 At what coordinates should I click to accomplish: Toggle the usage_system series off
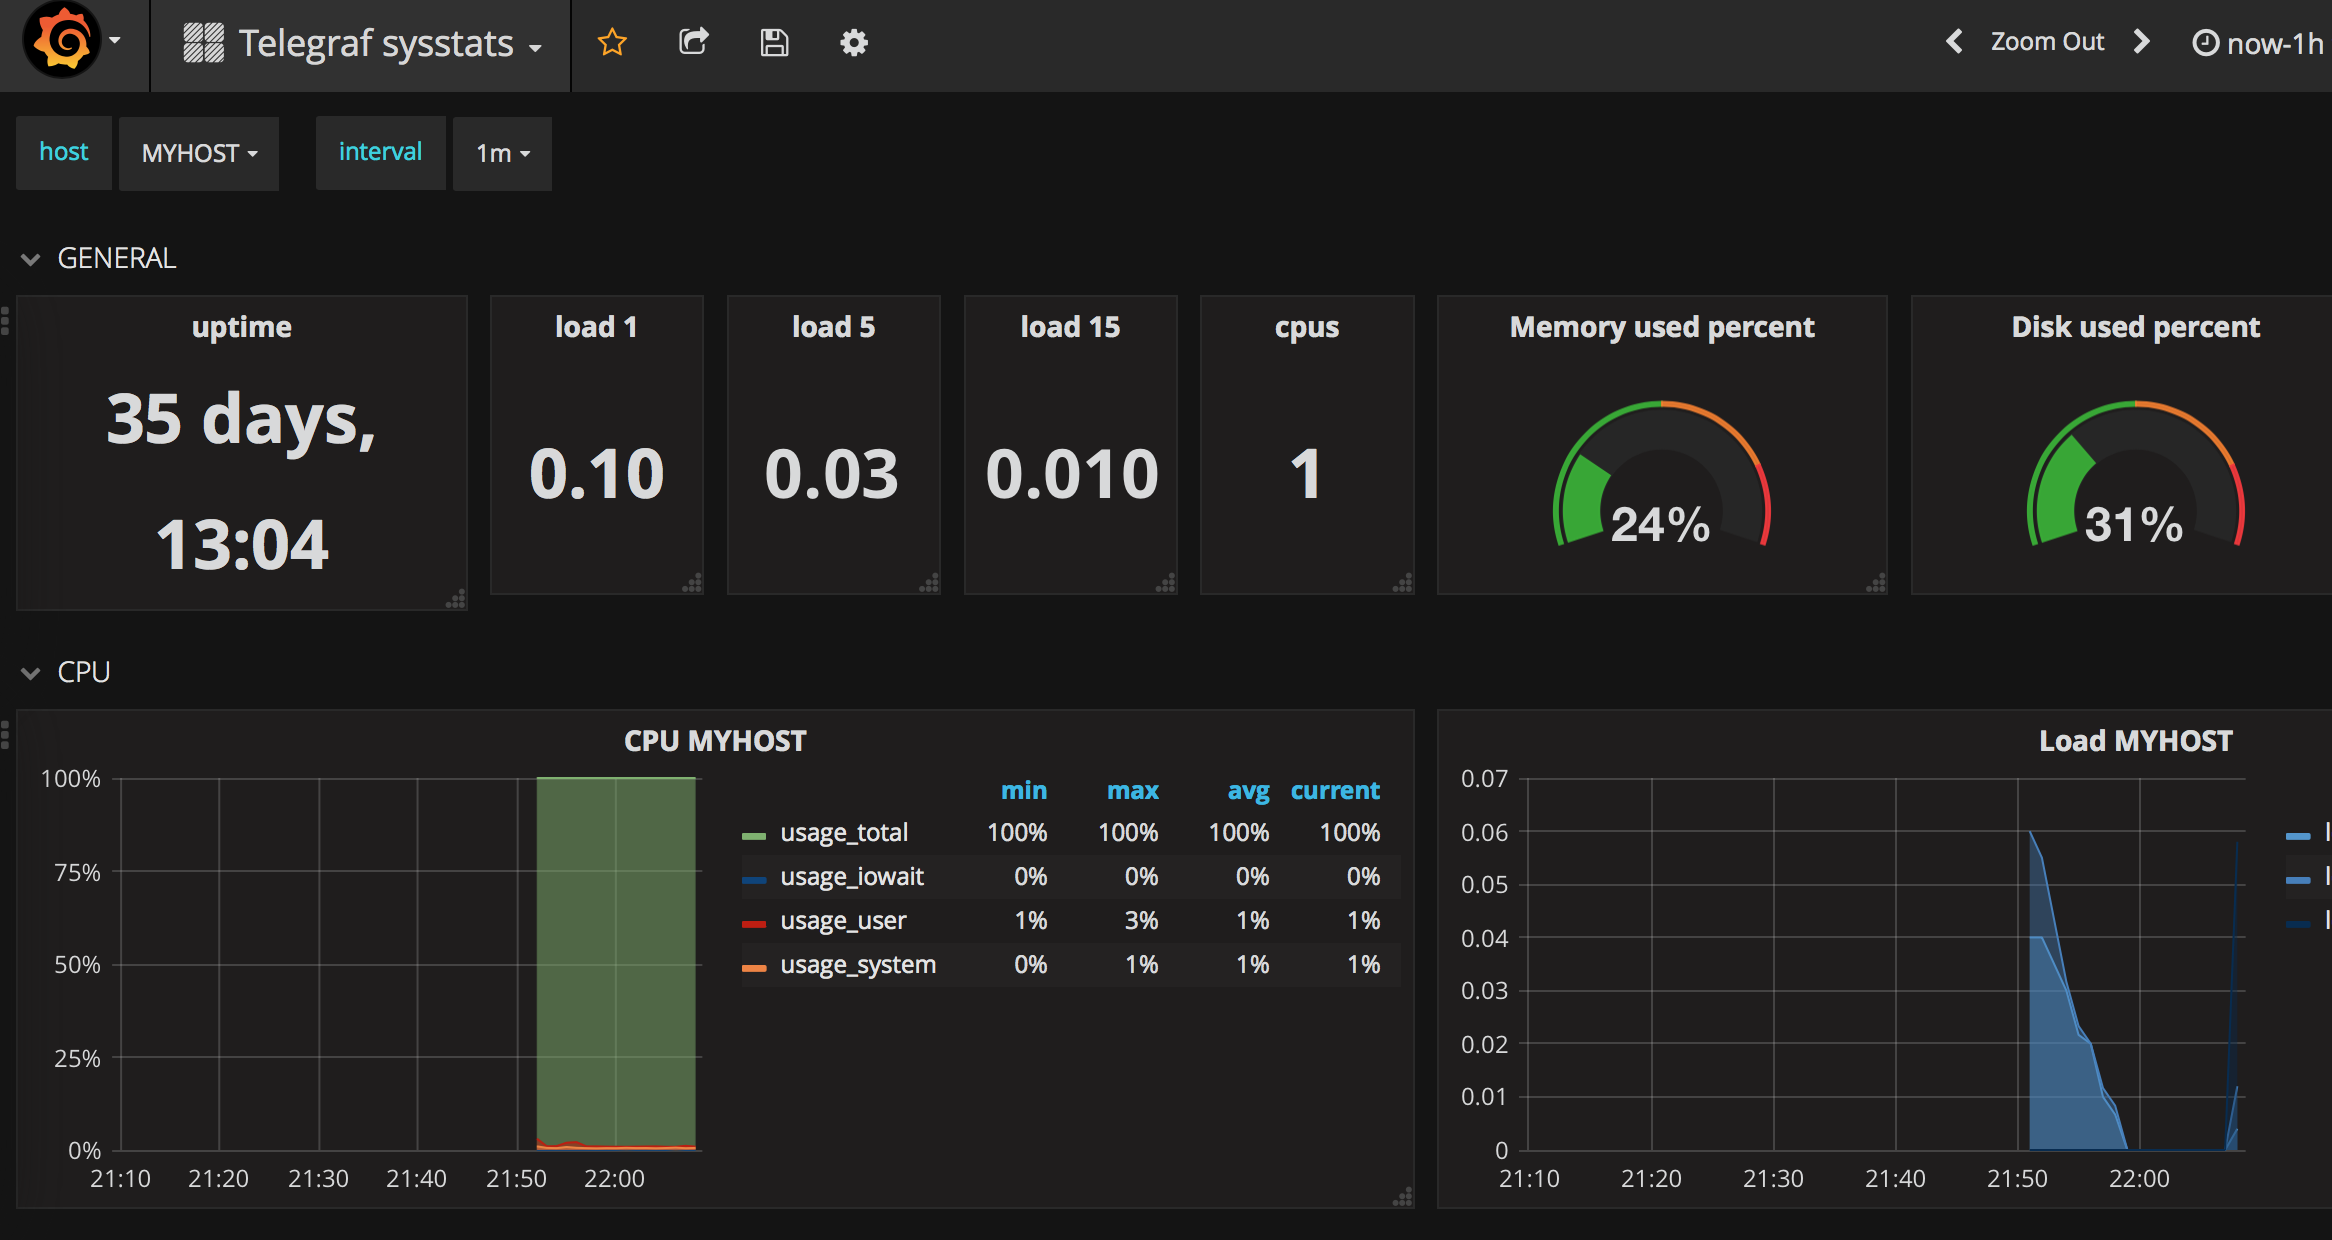point(858,964)
